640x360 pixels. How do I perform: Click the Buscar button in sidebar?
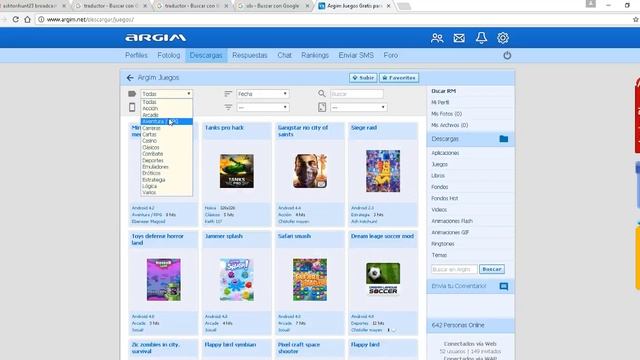point(491,269)
